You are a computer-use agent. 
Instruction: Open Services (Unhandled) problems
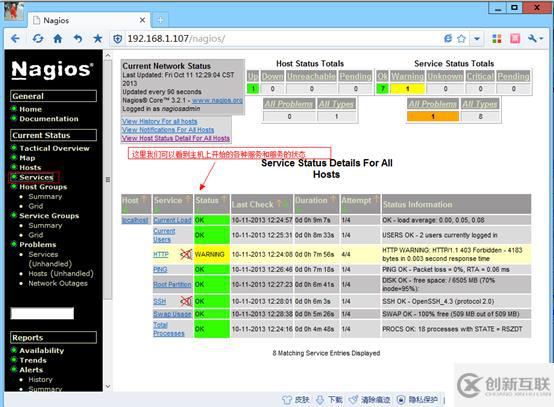click(x=50, y=259)
